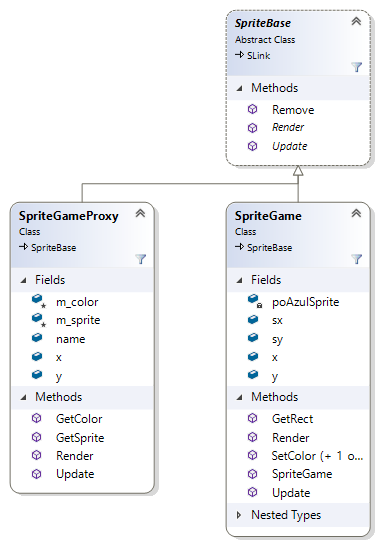Image resolution: width=379 pixels, height=545 pixels.
Task: Click the SLink base type label
Action: coord(258,56)
